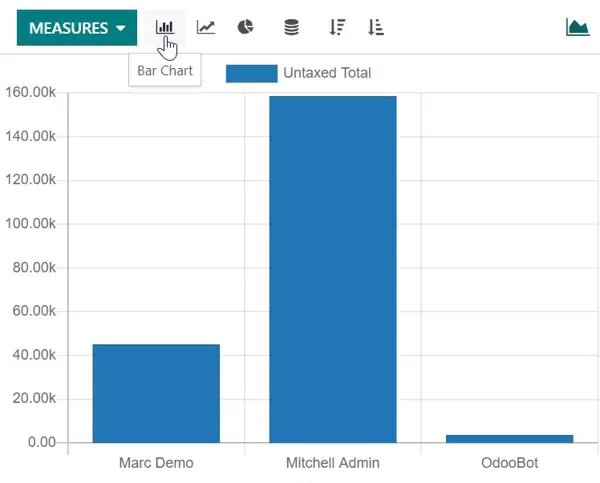The width and height of the screenshot is (600, 483).
Task: Click the small OdooBot bar
Action: click(510, 438)
